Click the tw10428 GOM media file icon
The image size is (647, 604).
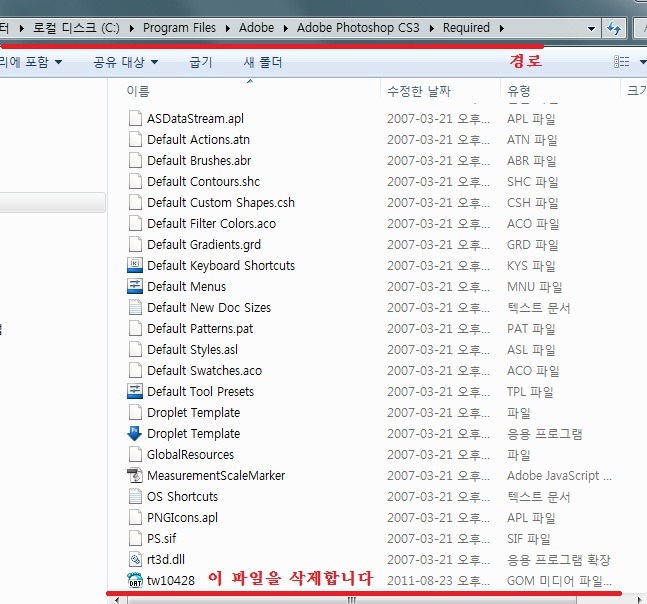(135, 580)
